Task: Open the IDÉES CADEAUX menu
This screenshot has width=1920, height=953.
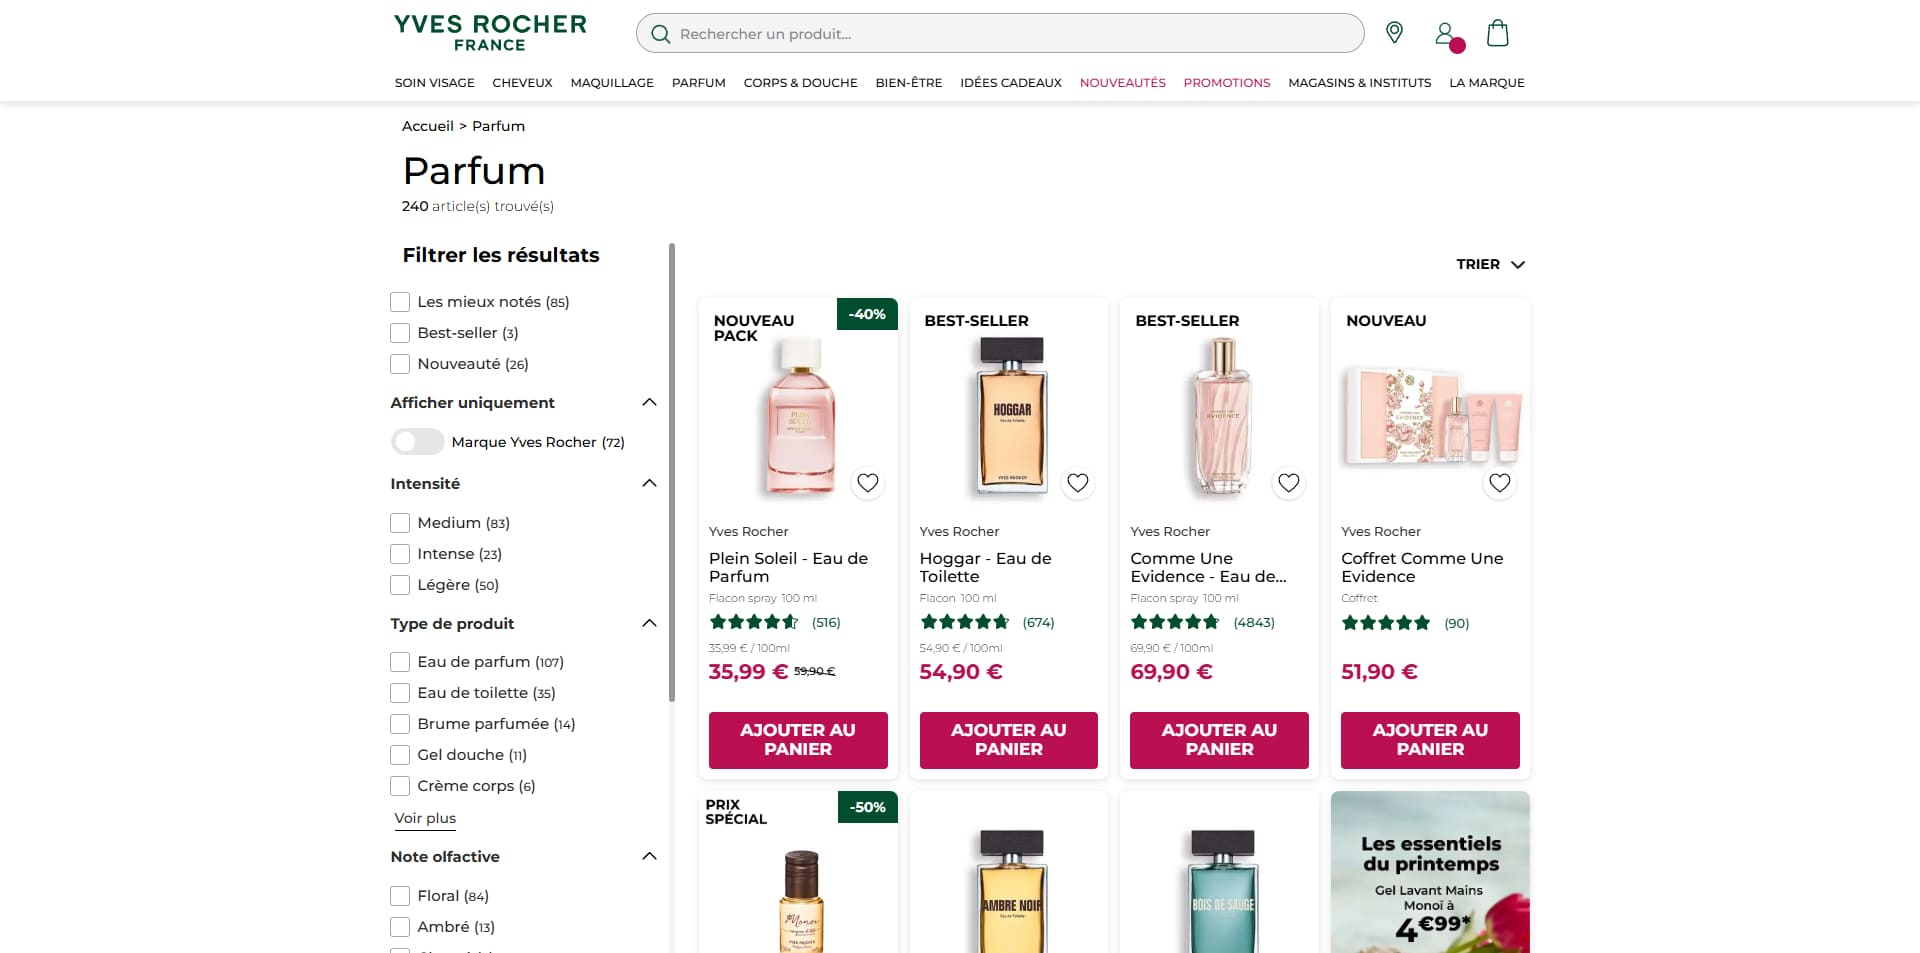Action: pos(1011,83)
